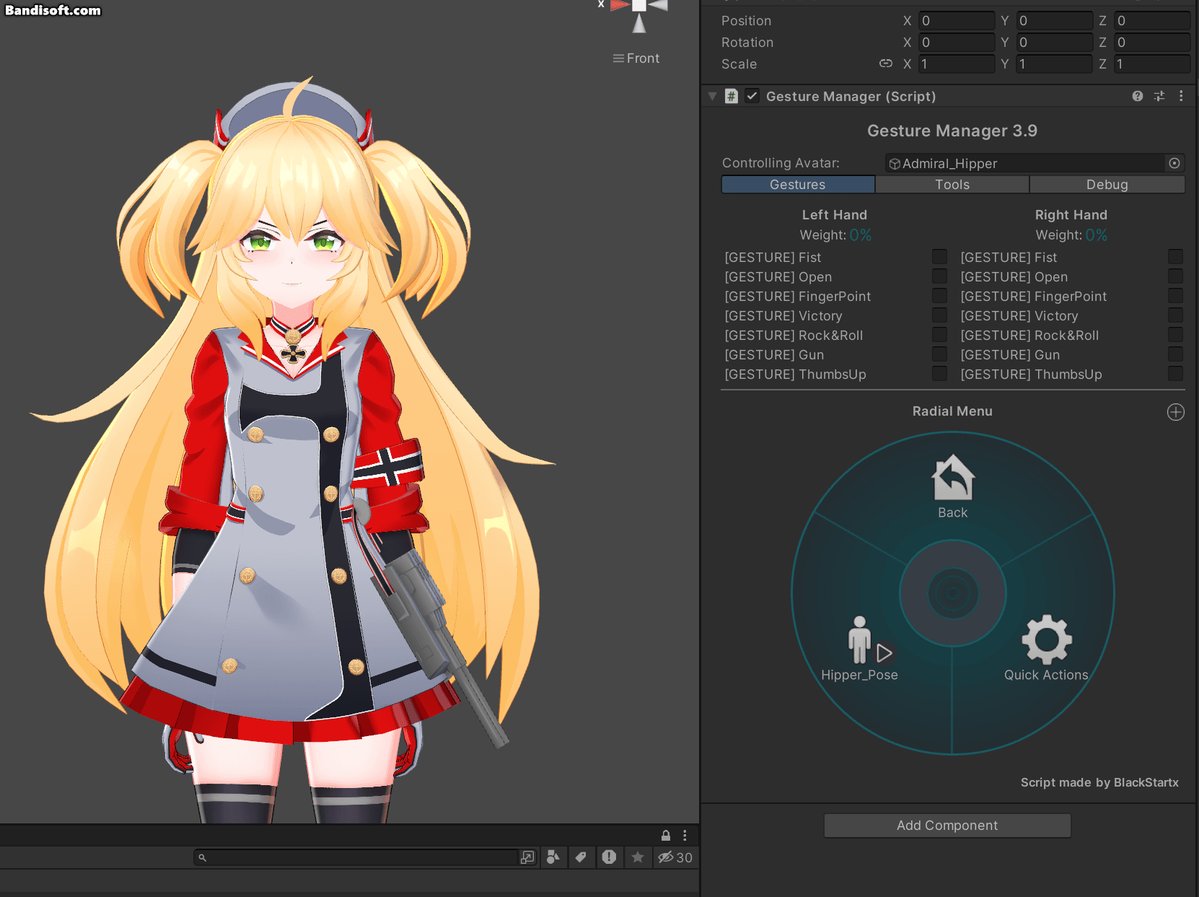
Task: Switch to the Tools tab
Action: pyautogui.click(x=952, y=184)
